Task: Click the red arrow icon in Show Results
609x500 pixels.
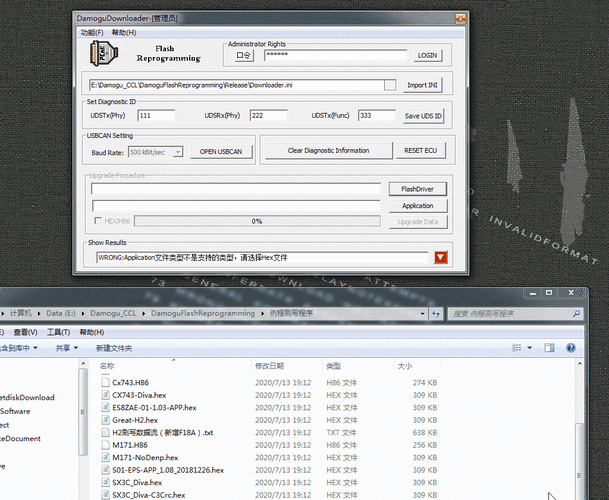Action: click(441, 258)
